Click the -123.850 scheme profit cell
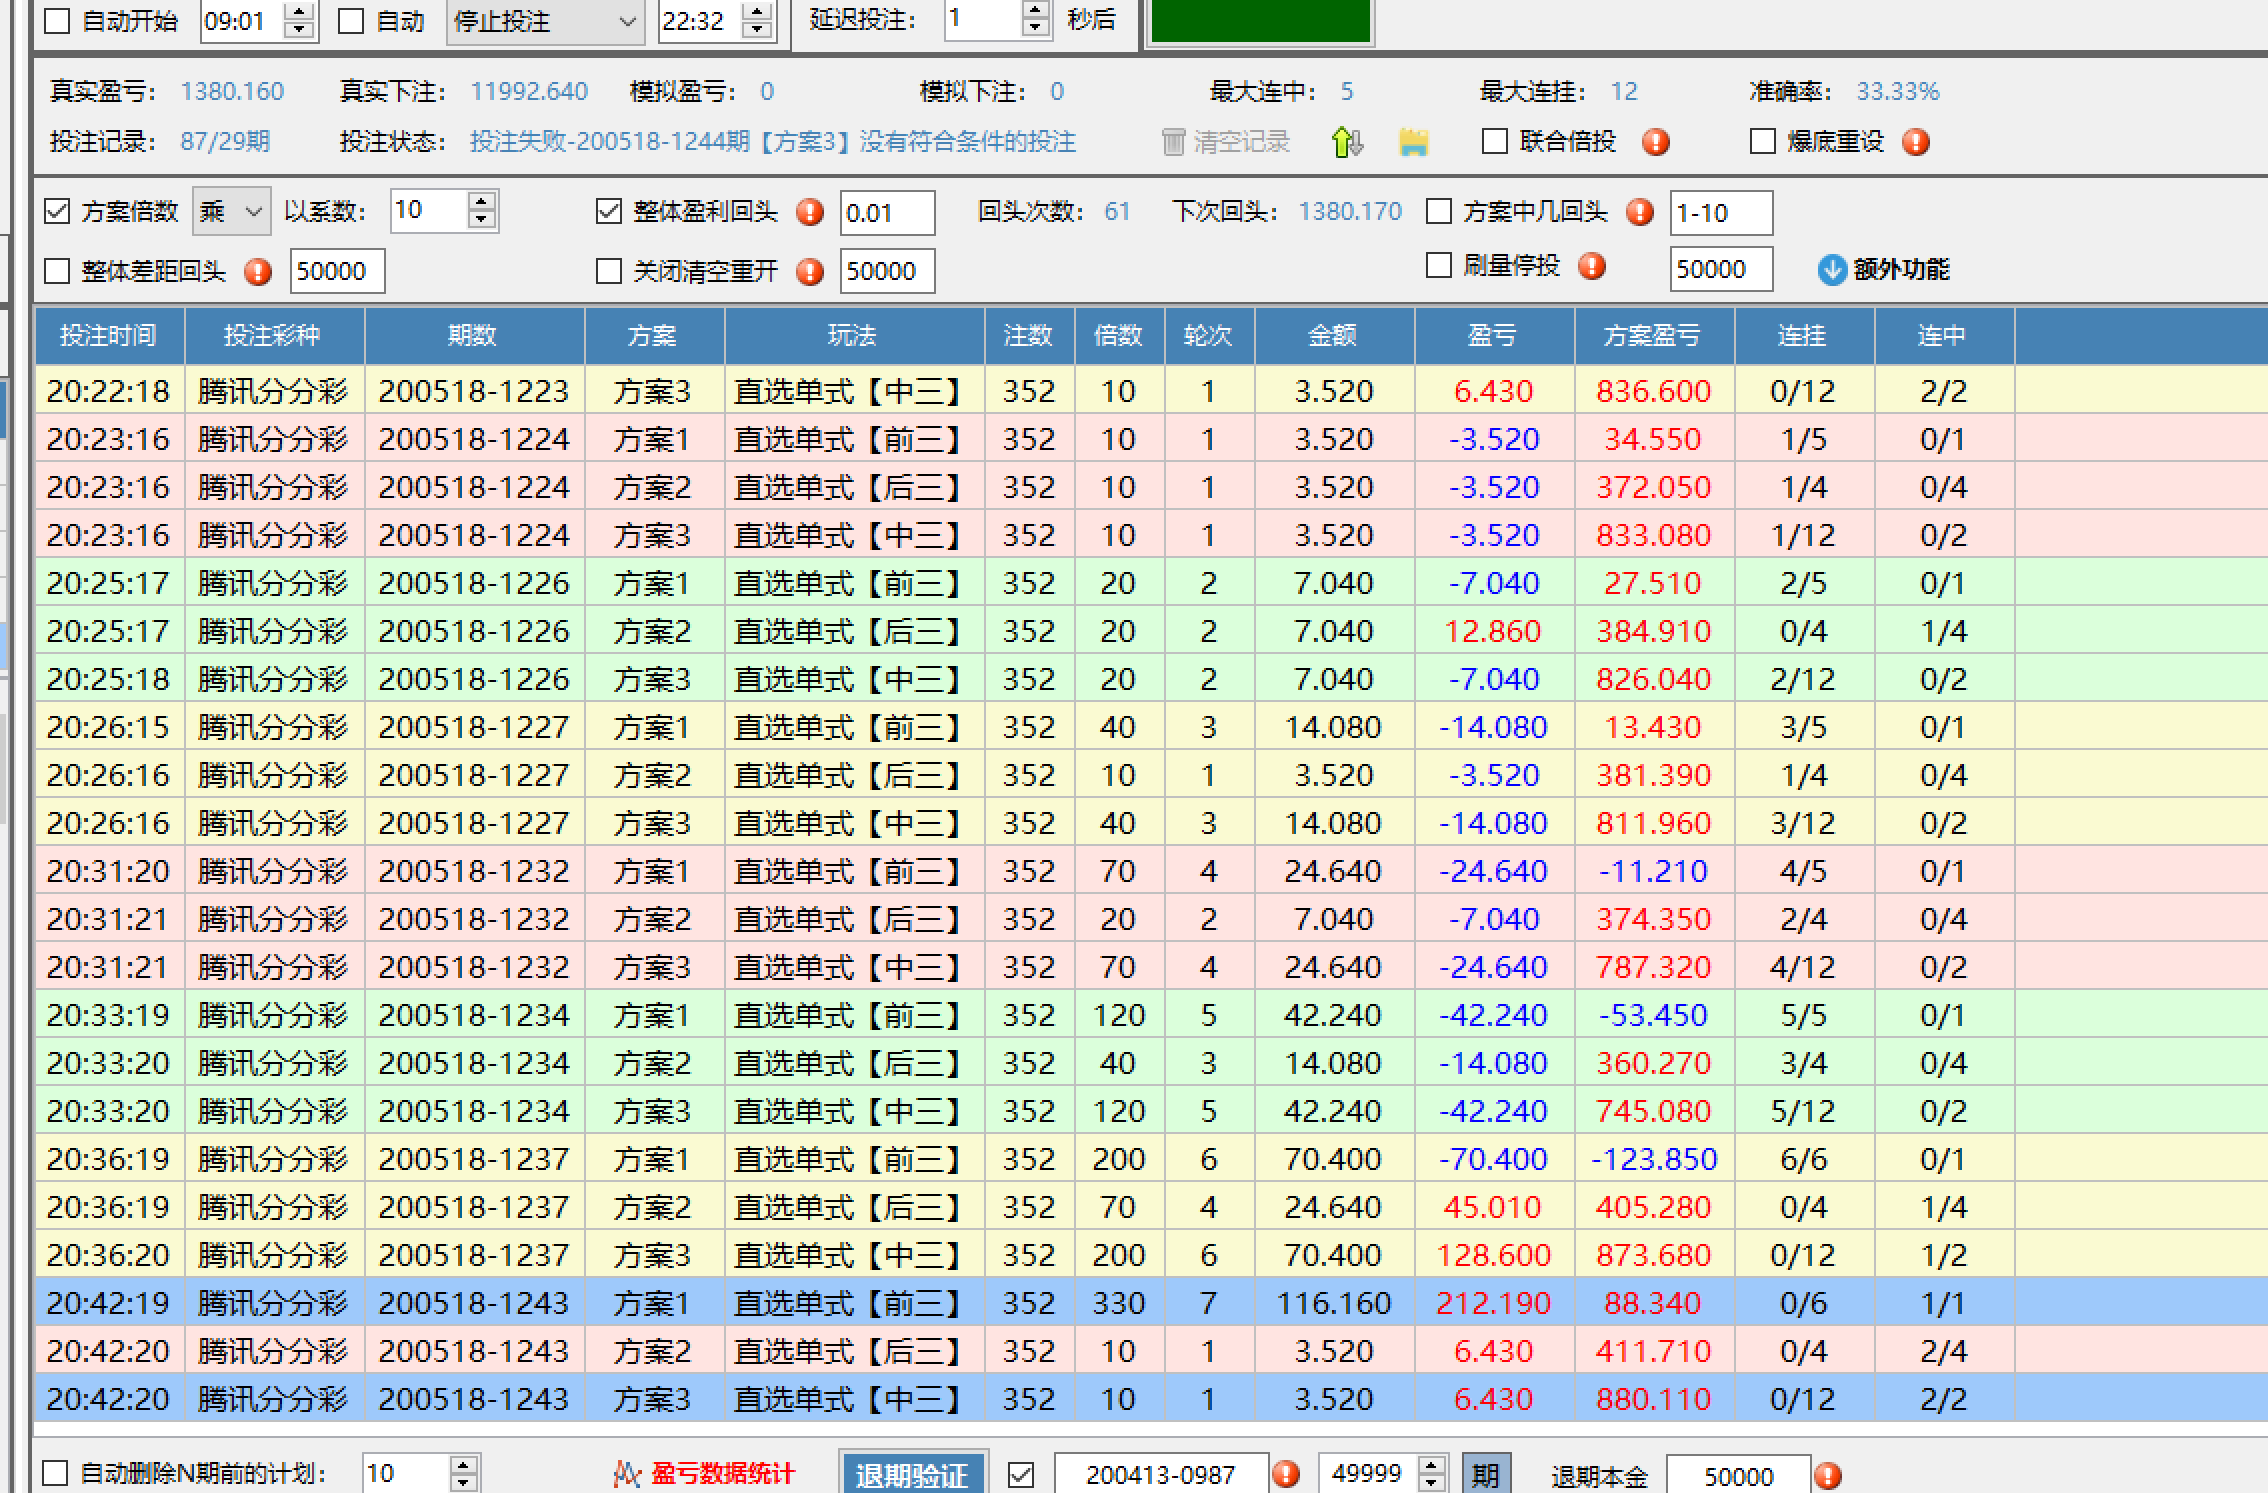This screenshot has height=1493, width=2268. coord(1654,1159)
